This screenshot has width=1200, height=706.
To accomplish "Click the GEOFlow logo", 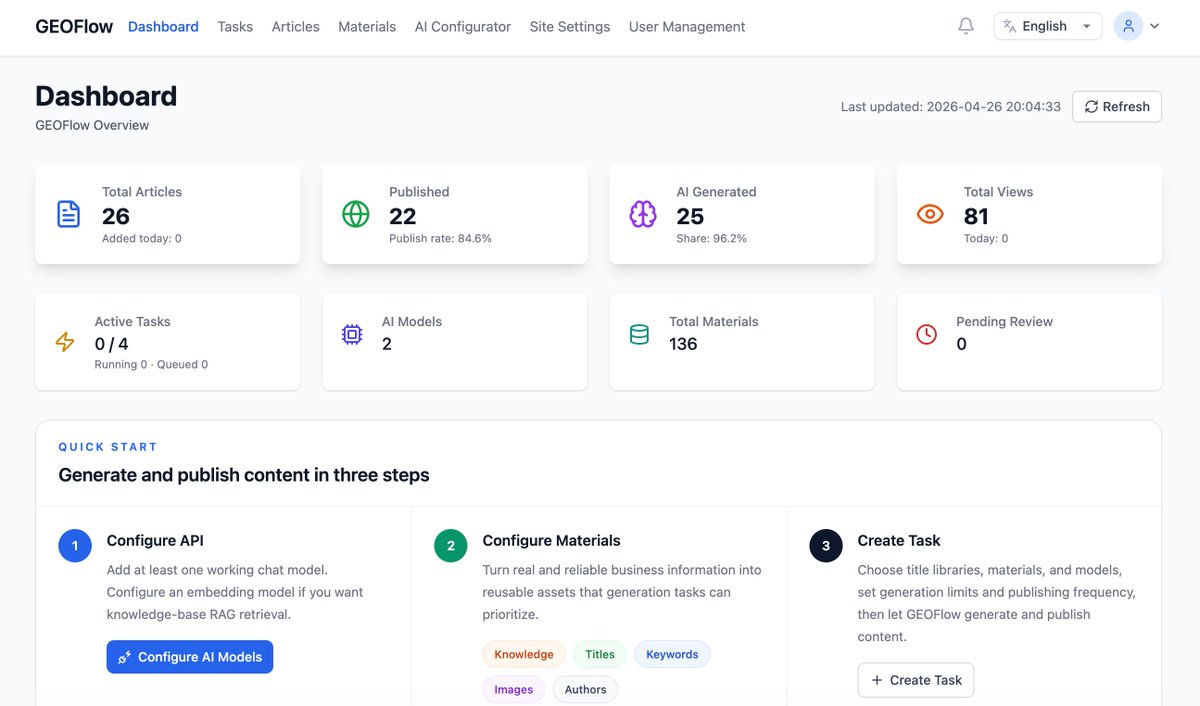I will pos(74,27).
